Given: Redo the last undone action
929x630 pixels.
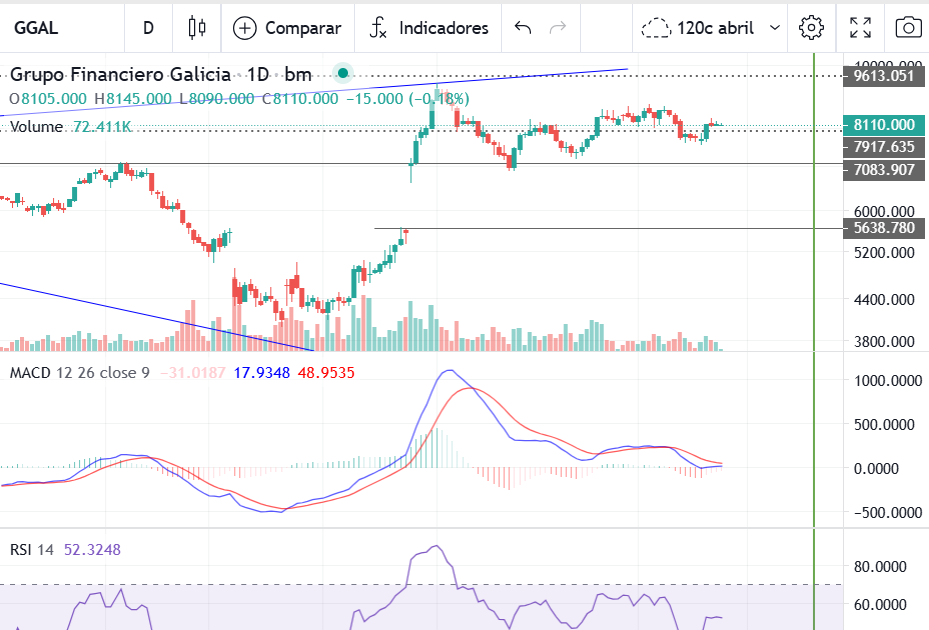Looking at the screenshot, I should click(559, 28).
